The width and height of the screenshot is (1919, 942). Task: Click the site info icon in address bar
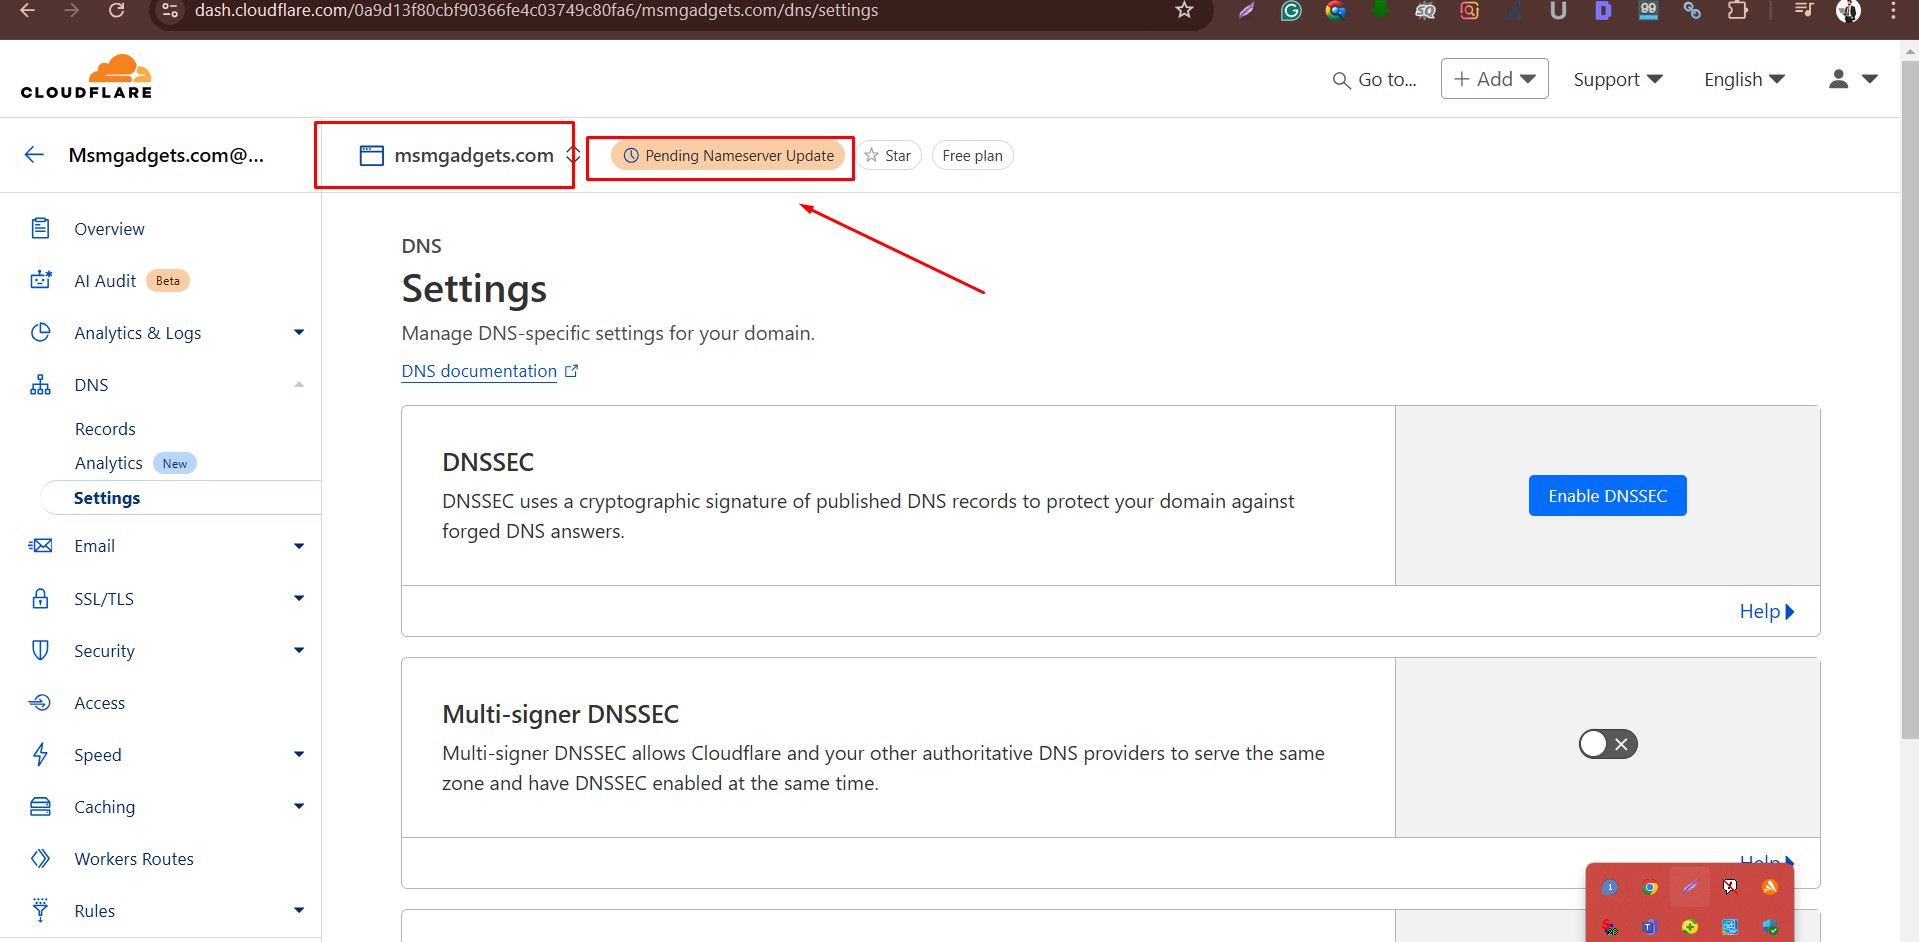coord(170,10)
